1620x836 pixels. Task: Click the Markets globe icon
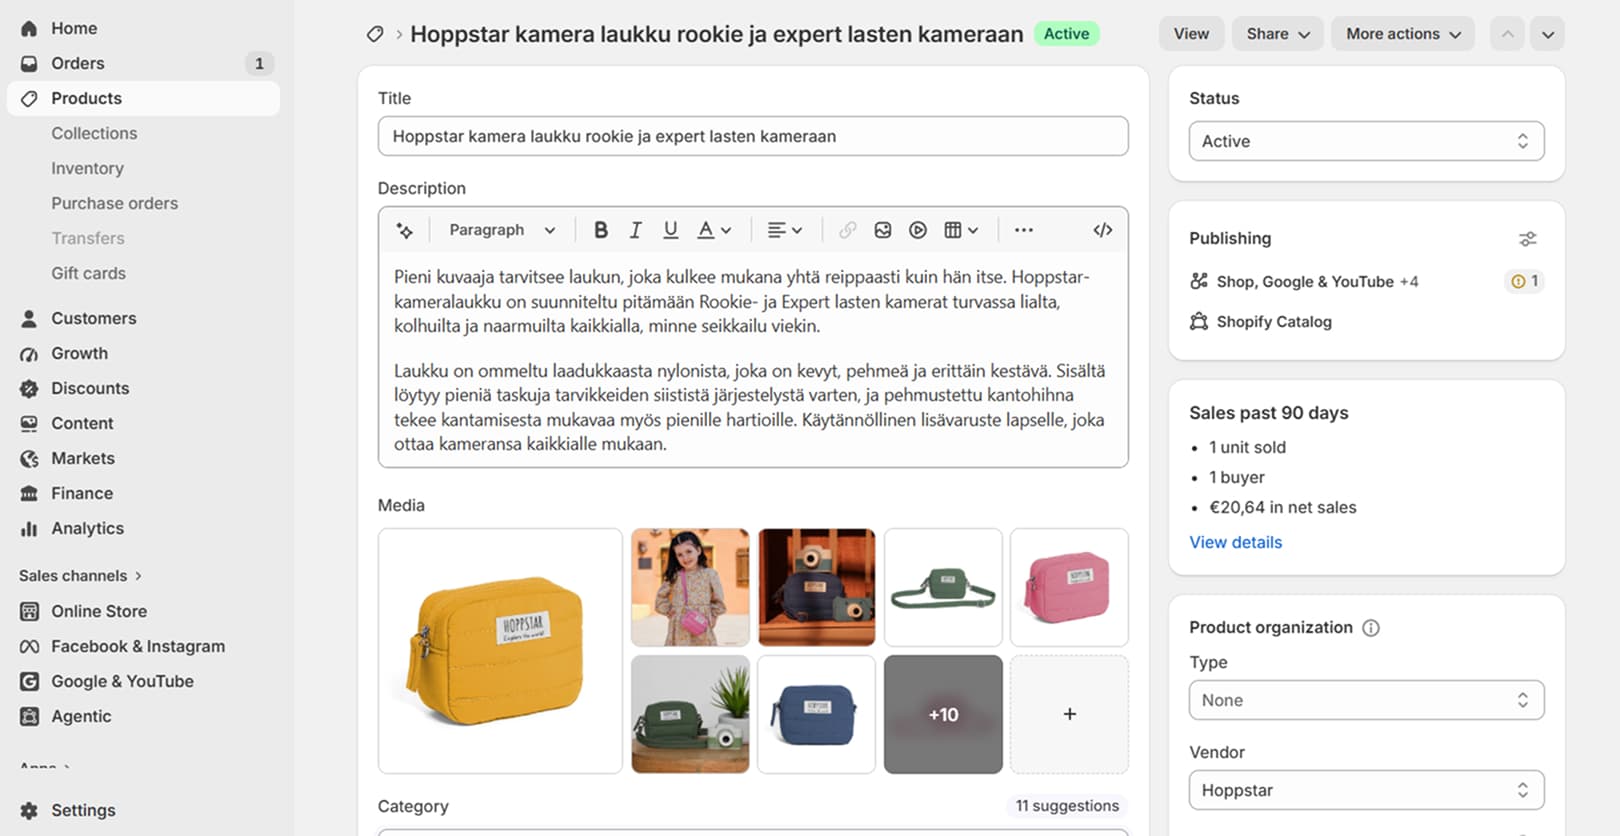pyautogui.click(x=29, y=458)
